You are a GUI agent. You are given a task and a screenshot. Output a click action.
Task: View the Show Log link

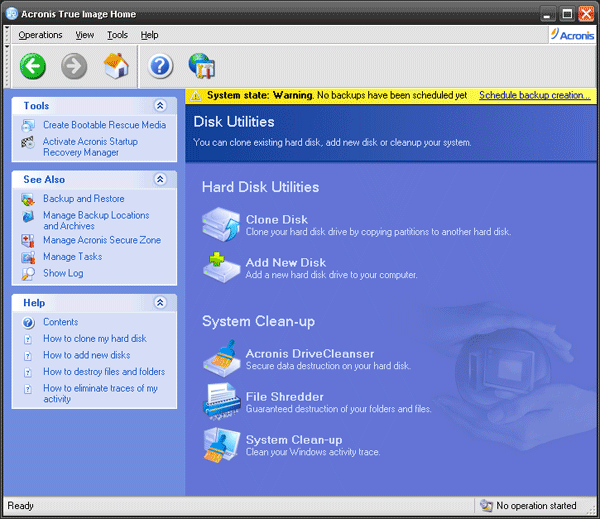(63, 273)
